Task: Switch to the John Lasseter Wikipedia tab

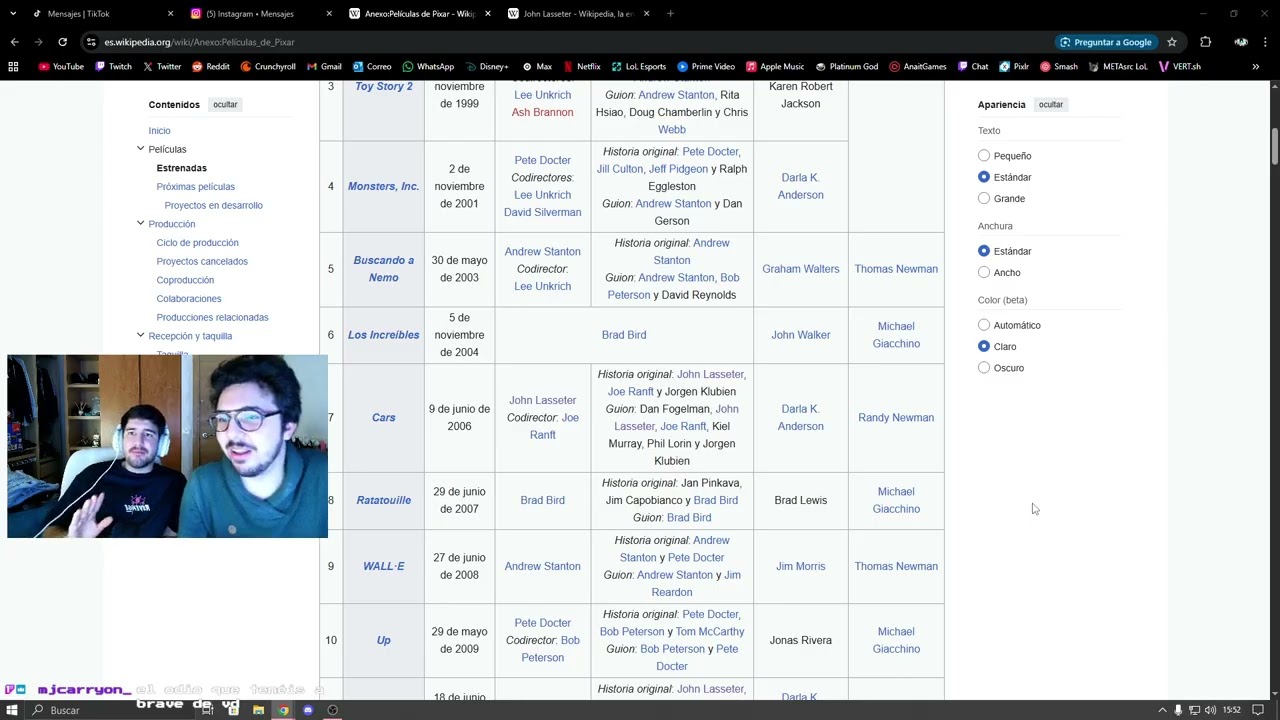Action: coord(579,14)
